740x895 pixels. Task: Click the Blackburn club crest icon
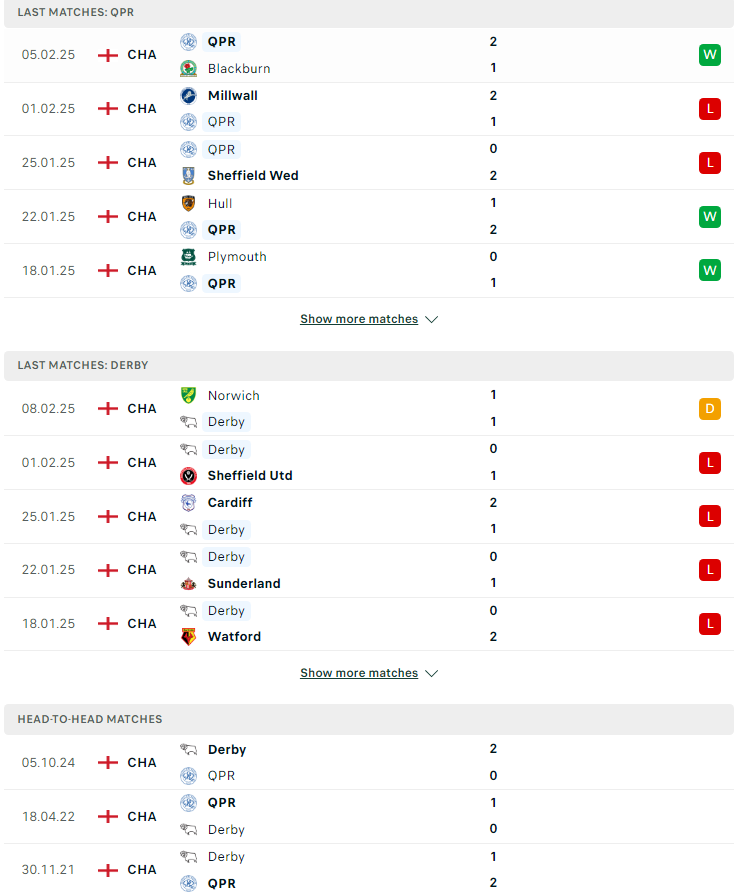188,68
